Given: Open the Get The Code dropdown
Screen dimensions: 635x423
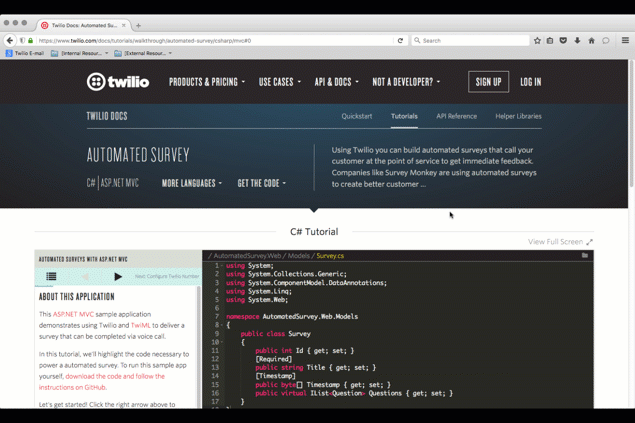Looking at the screenshot, I should [262, 183].
